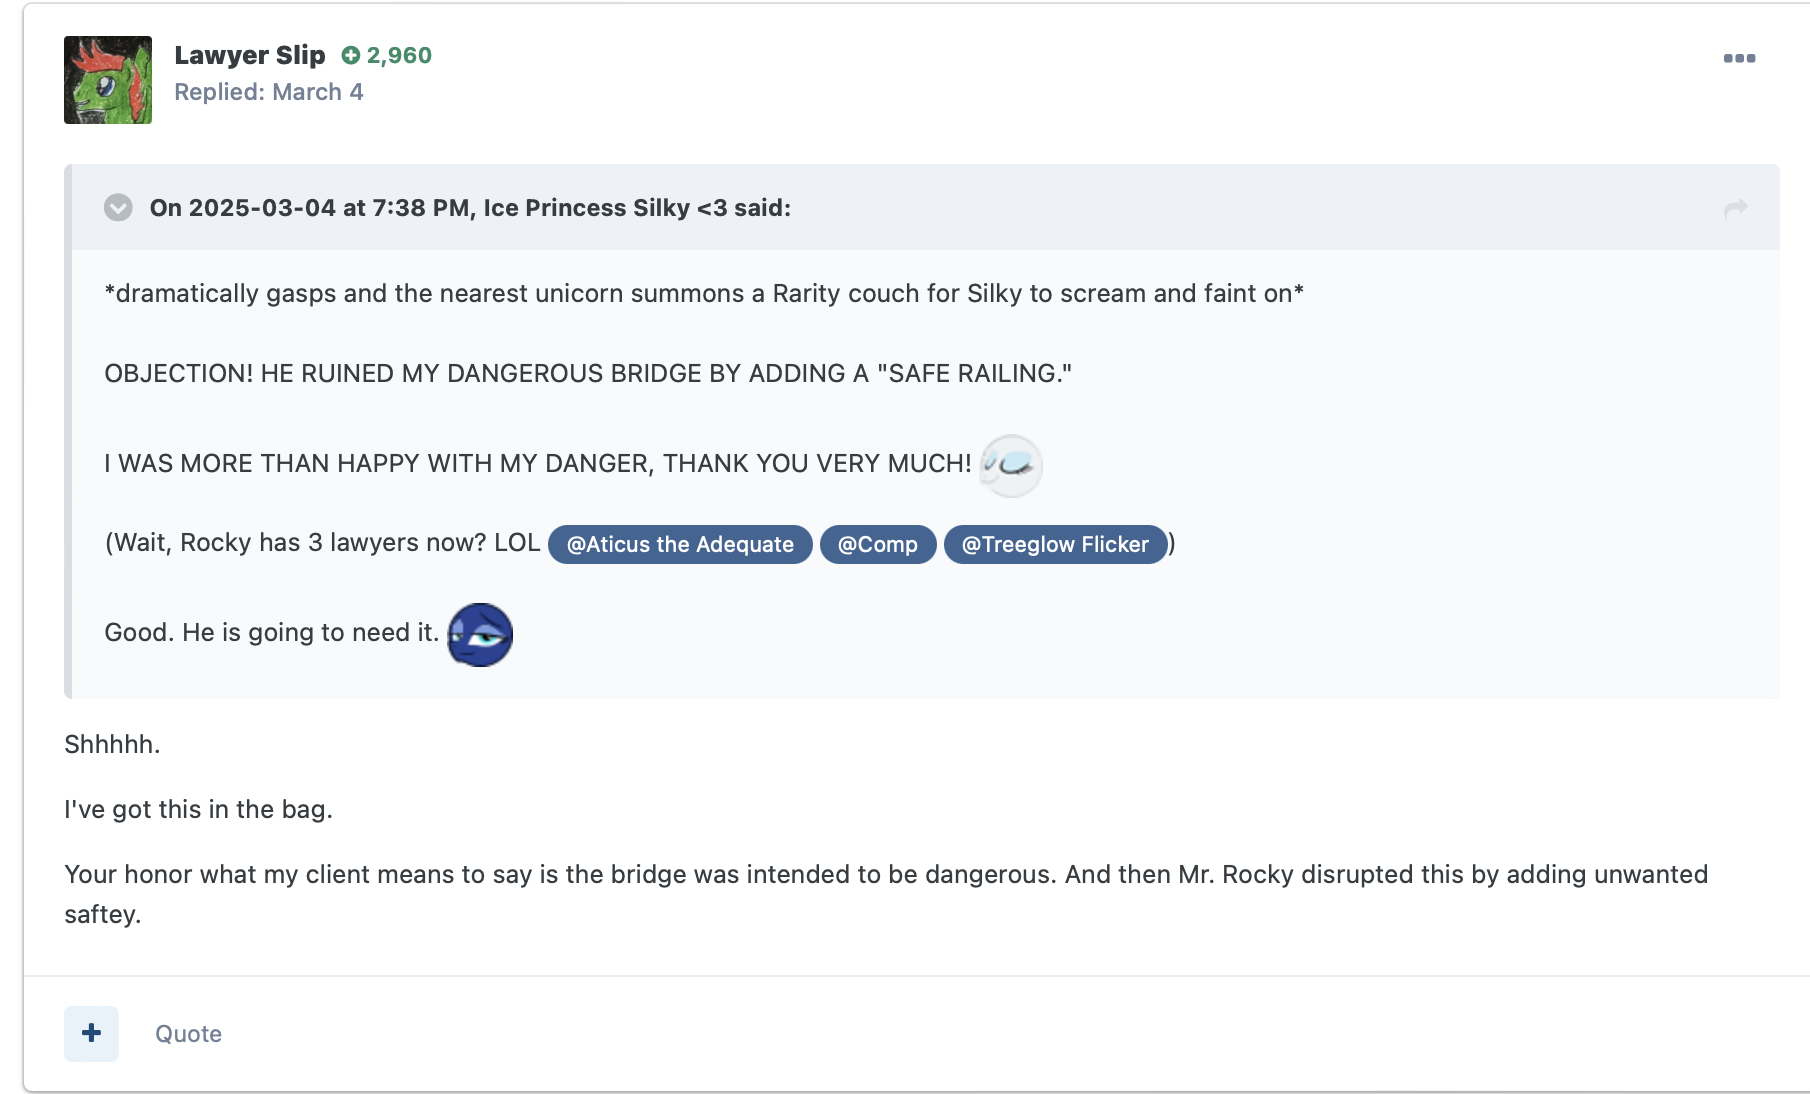
Task: Collapse the quoted post using chevron toggle
Action: tap(118, 208)
